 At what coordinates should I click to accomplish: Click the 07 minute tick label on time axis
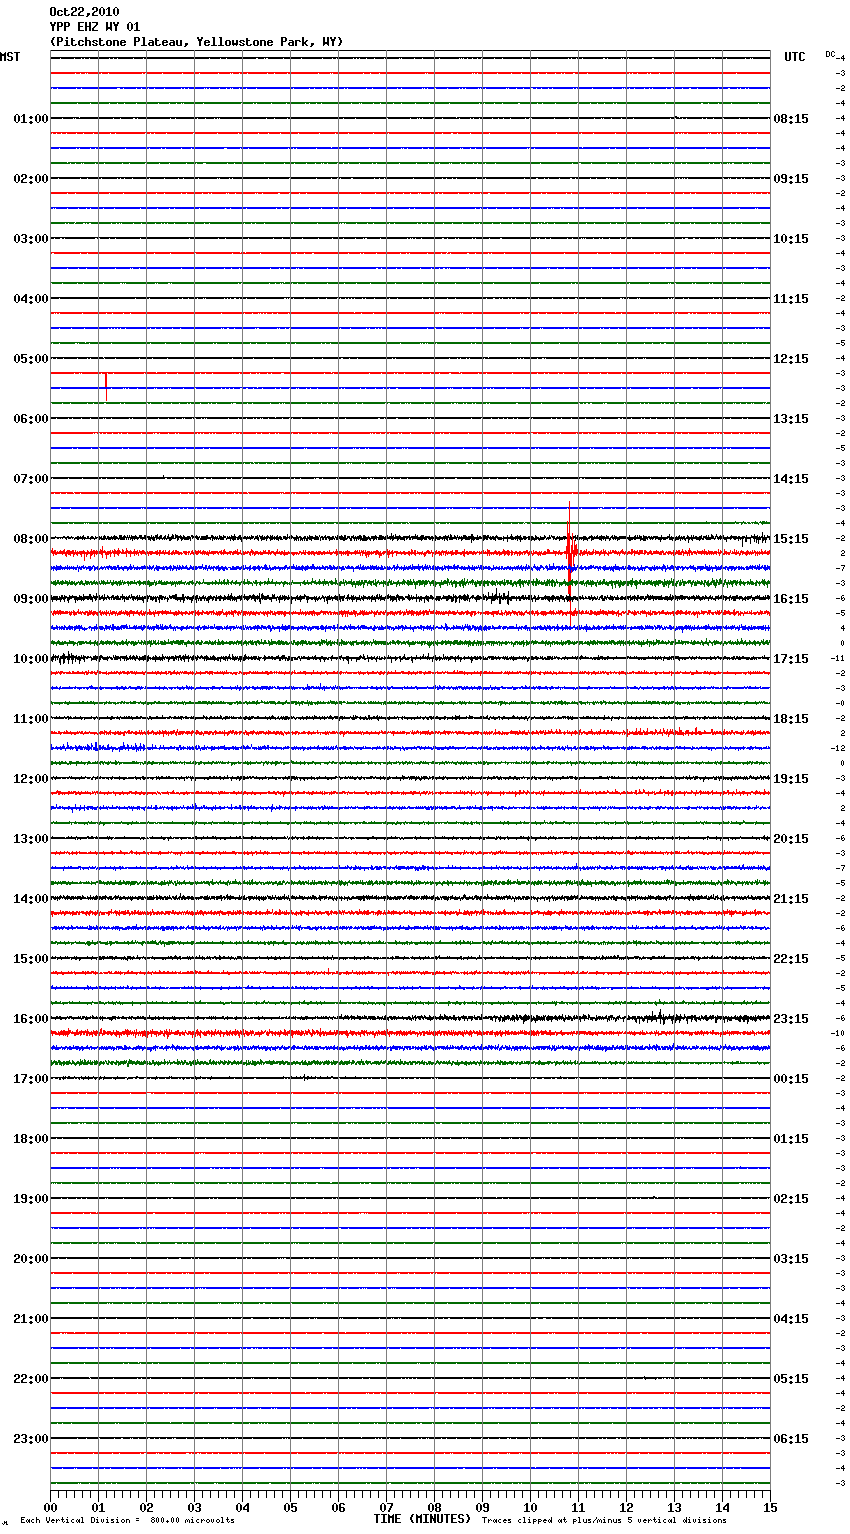386,1507
